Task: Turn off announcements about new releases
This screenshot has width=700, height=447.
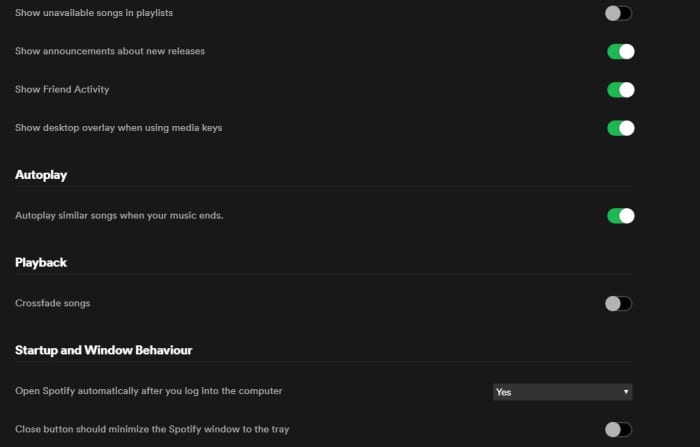Action: (x=620, y=51)
